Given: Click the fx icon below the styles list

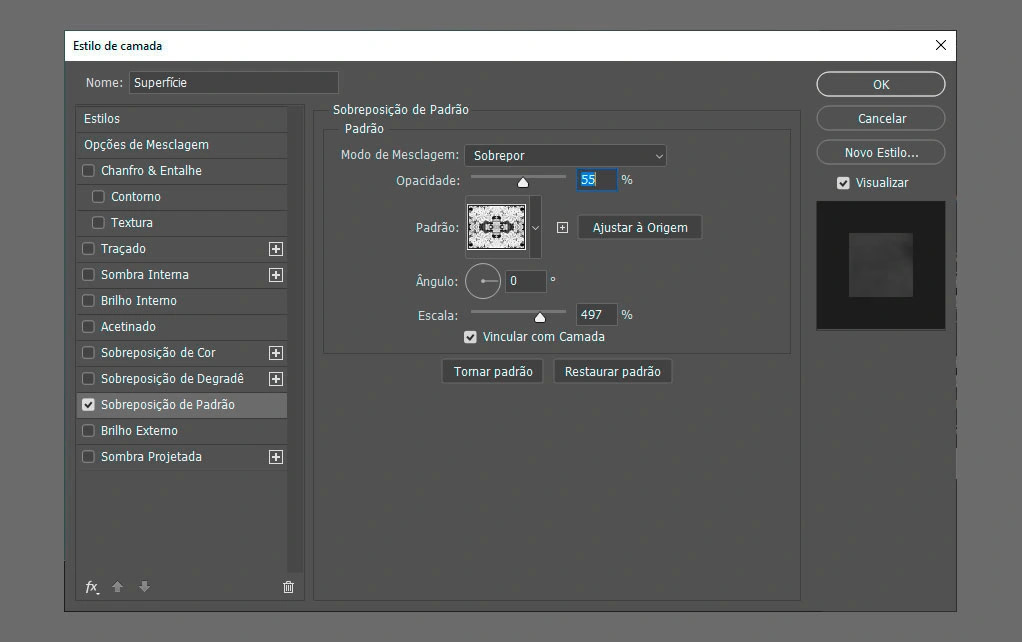Looking at the screenshot, I should (x=91, y=588).
